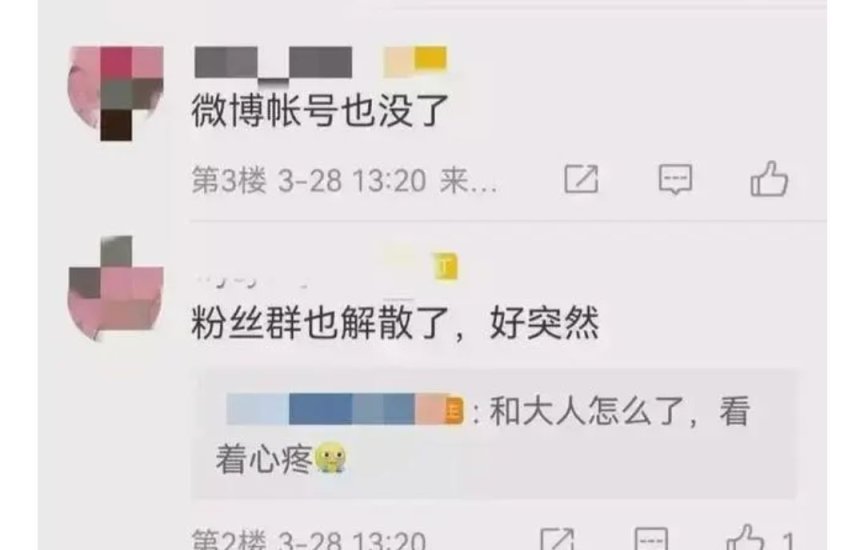Tap the share icon on the 第2楼 comment
Viewport: 864px width, 550px height.
(557, 538)
